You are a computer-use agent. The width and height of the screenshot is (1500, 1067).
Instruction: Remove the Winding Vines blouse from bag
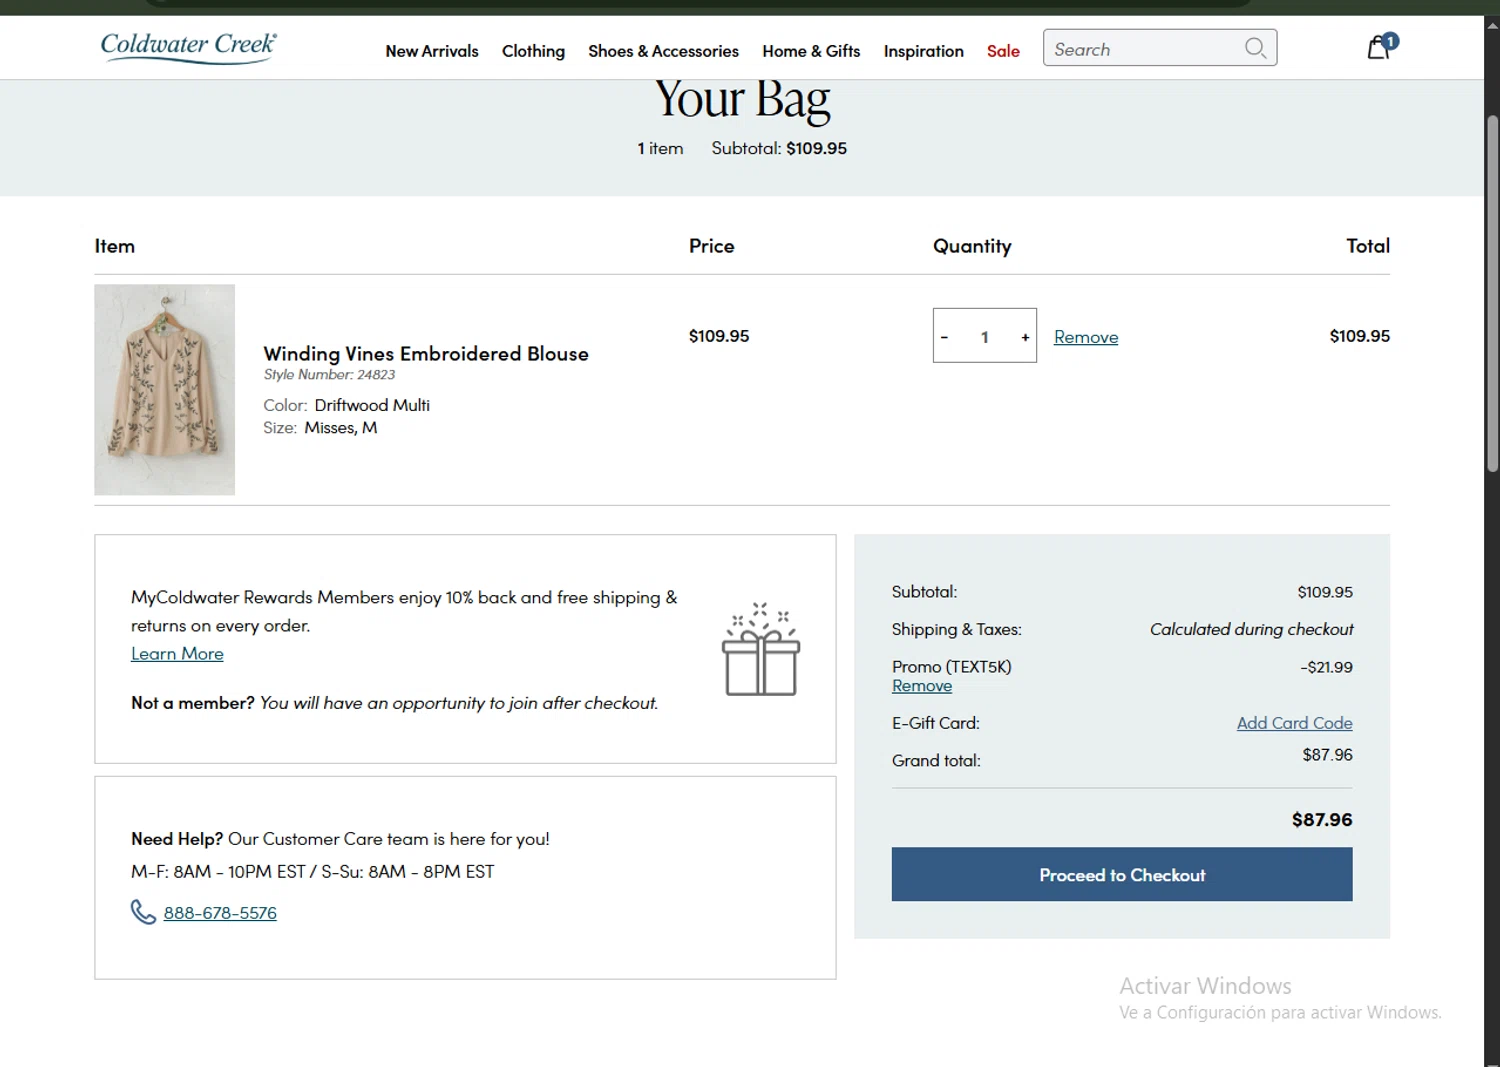1086,337
